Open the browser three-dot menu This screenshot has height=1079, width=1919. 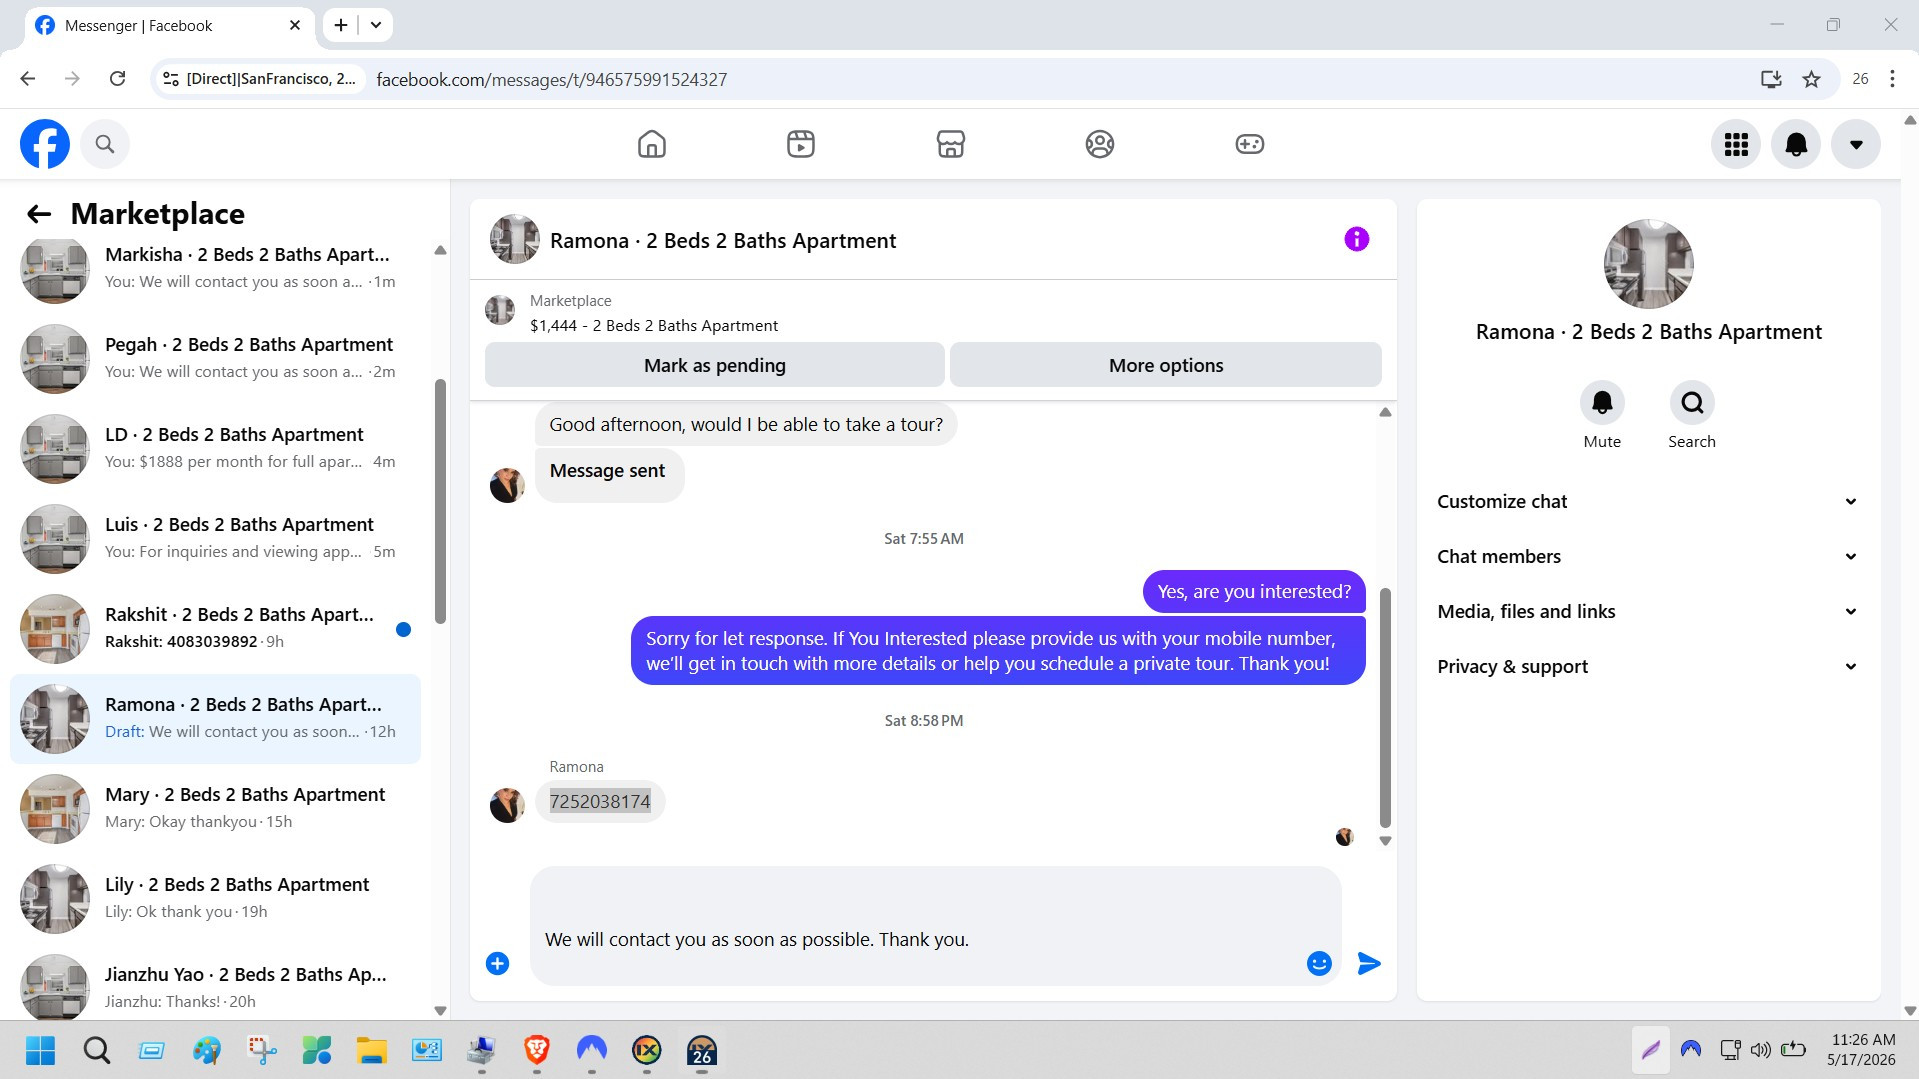click(1892, 79)
